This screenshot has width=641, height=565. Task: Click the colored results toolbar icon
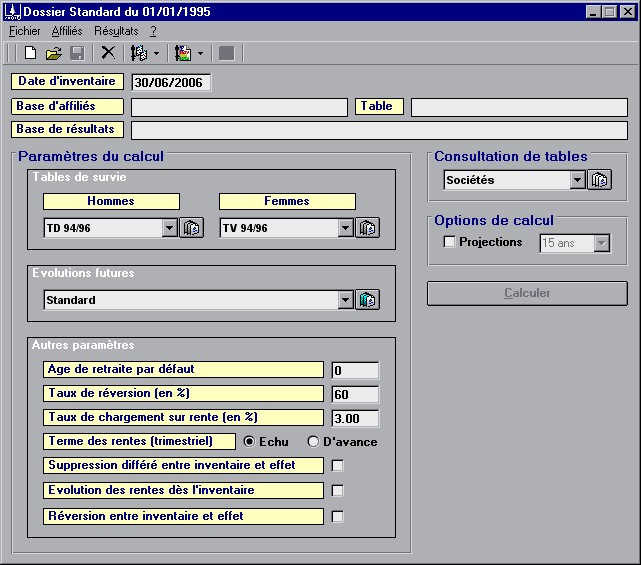click(x=183, y=53)
